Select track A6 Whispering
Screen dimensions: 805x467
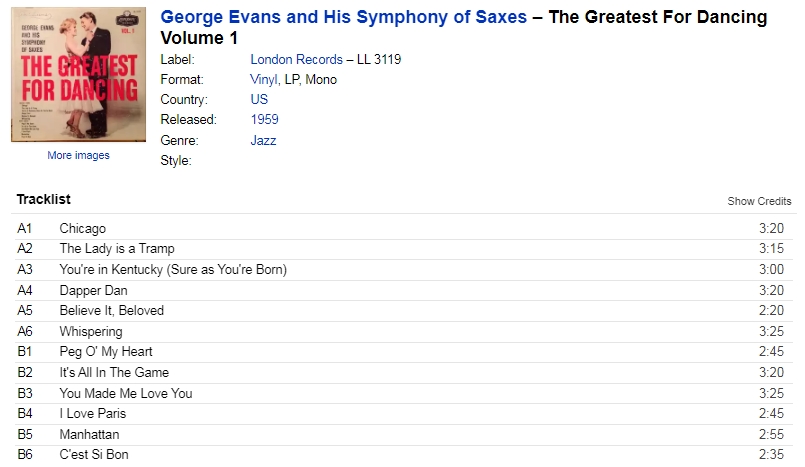point(402,332)
